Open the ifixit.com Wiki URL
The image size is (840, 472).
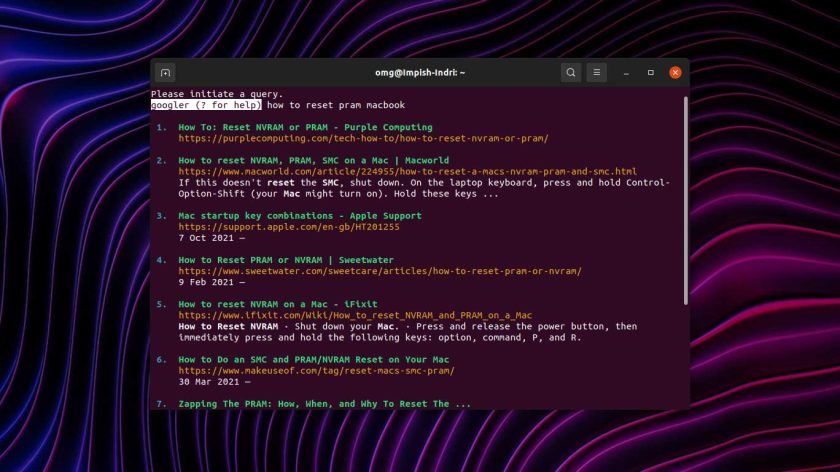(355, 315)
